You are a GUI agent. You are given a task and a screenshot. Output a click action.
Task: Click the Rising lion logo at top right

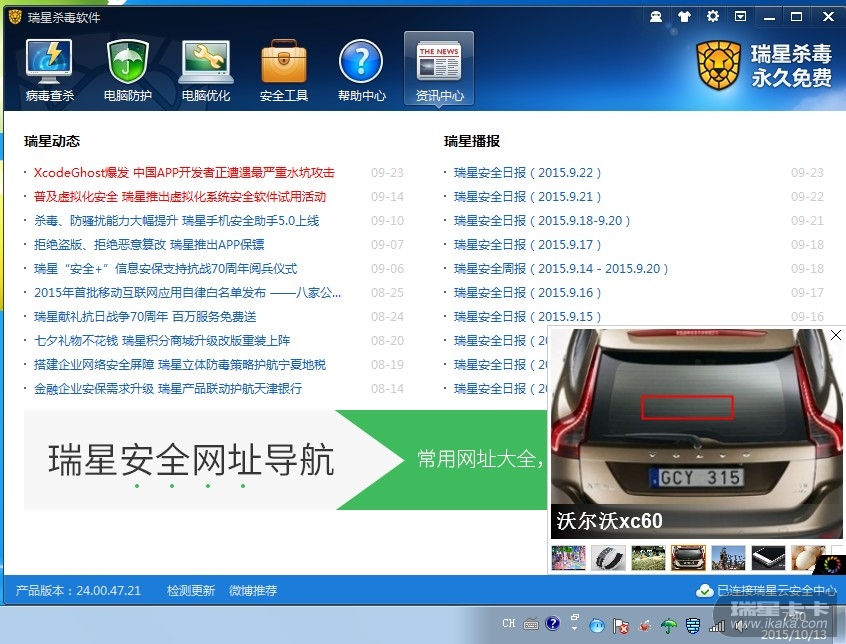718,65
